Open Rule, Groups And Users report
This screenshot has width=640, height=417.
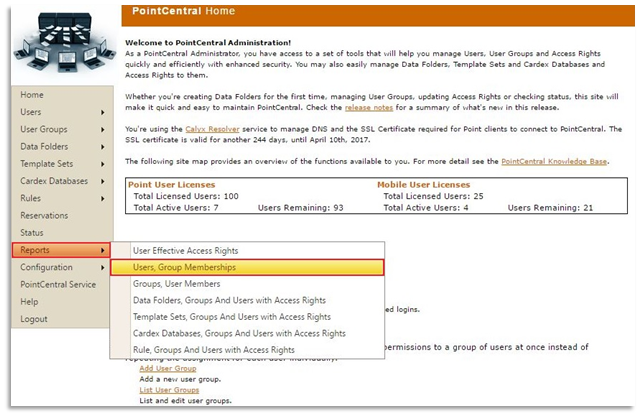point(247,350)
